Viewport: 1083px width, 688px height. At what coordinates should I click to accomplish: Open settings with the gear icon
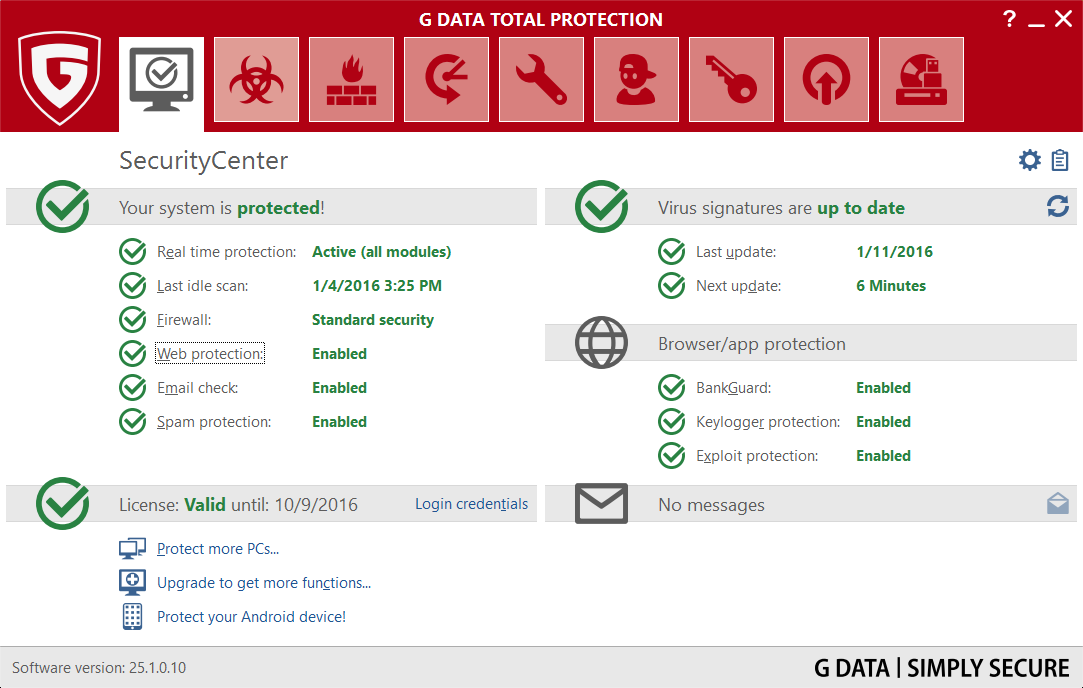click(1030, 160)
